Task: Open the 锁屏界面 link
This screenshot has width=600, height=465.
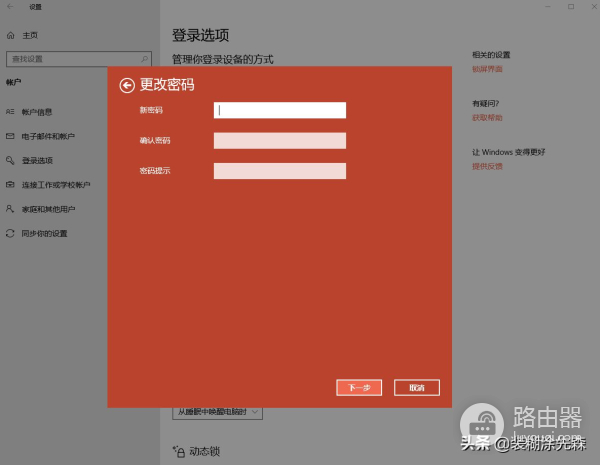Action: (487, 69)
